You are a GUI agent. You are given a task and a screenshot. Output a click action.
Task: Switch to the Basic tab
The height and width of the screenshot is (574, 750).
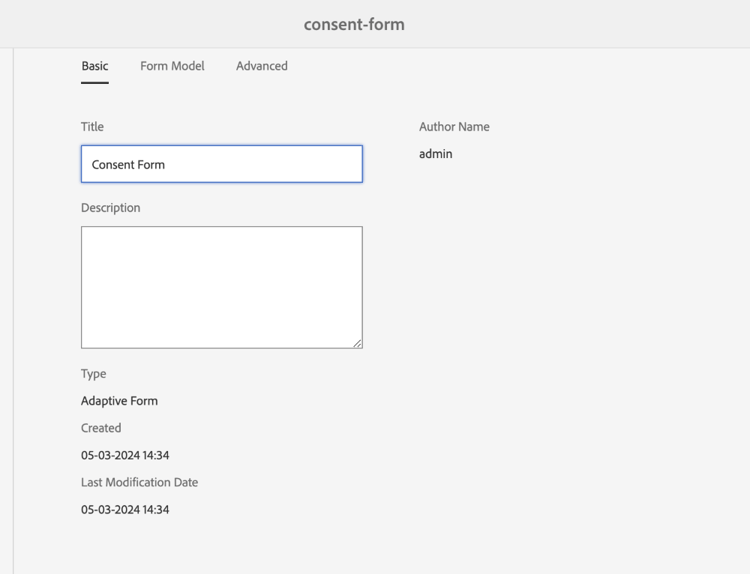[95, 66]
